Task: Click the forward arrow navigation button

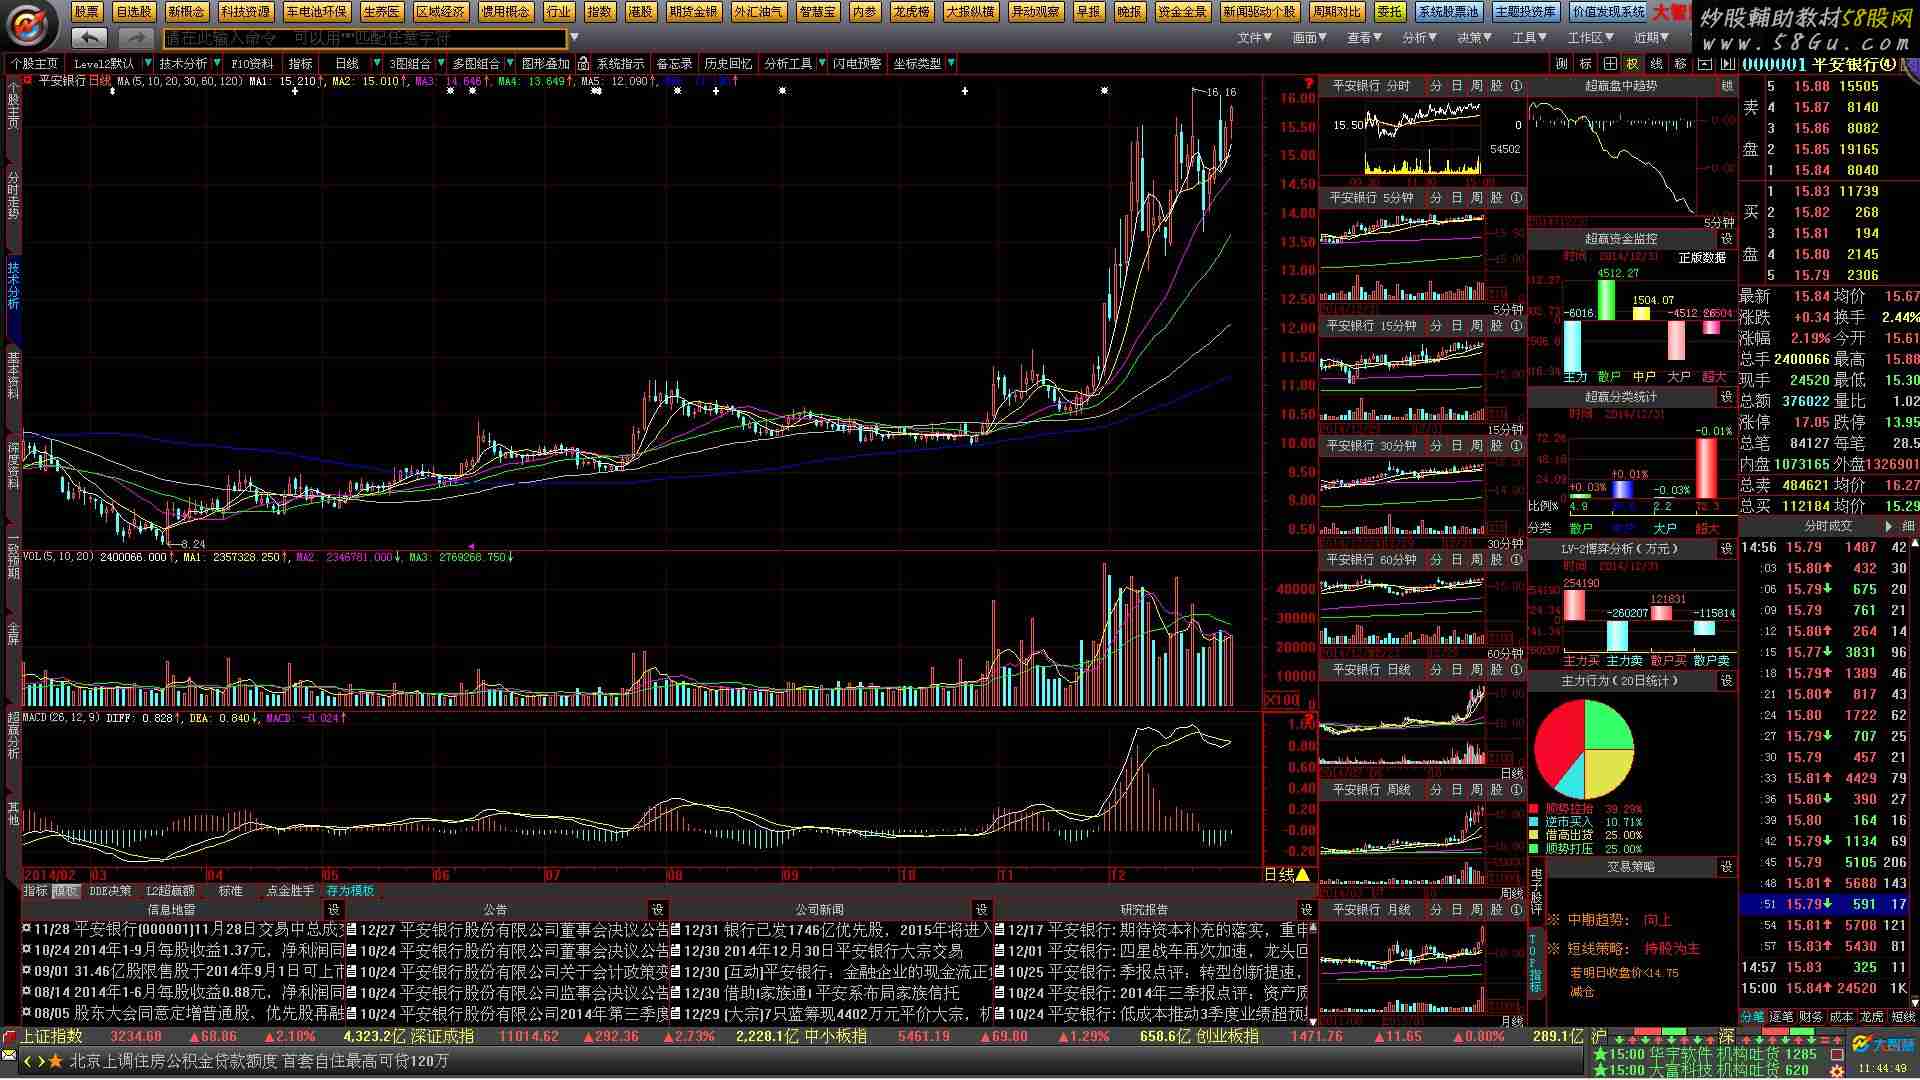Action: 135,38
